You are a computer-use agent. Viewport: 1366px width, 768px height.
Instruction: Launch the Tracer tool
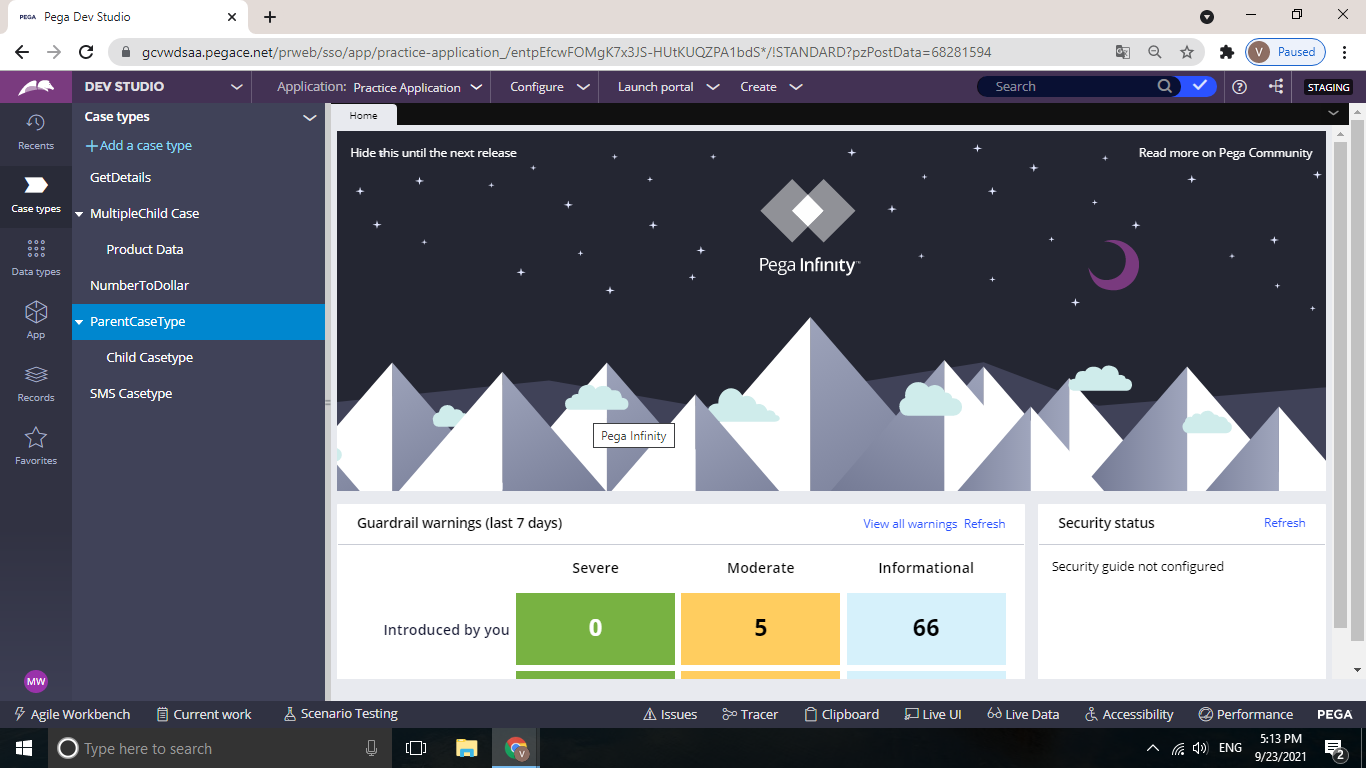coord(750,714)
